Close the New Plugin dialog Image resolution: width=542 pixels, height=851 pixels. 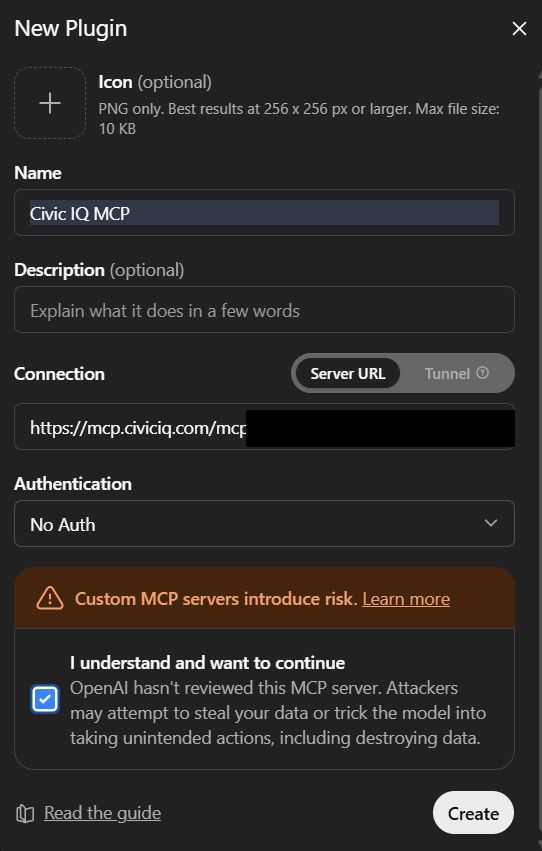519,29
